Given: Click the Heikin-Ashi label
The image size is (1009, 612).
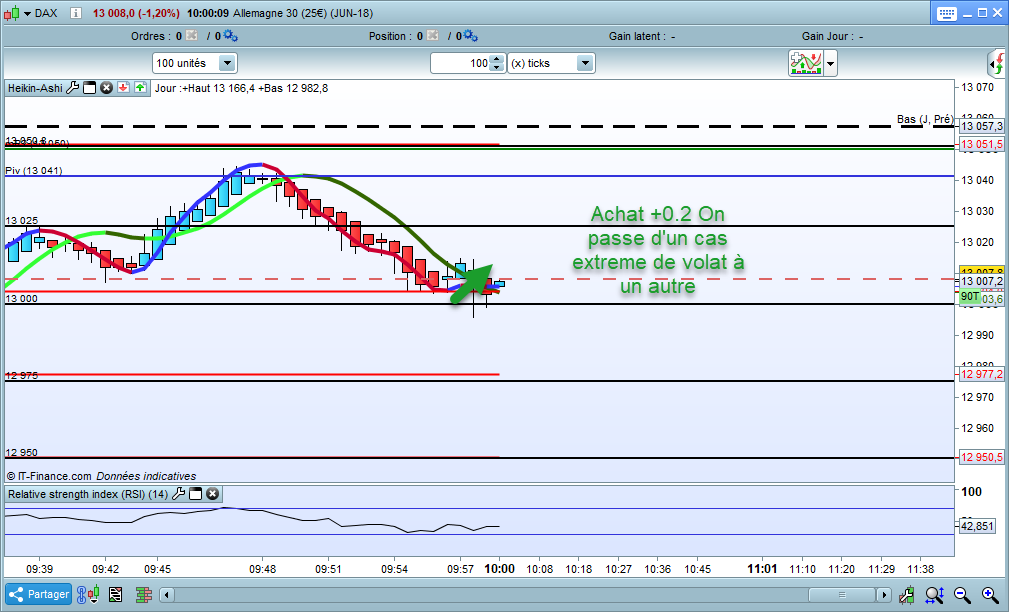Looking at the screenshot, I should point(35,88).
